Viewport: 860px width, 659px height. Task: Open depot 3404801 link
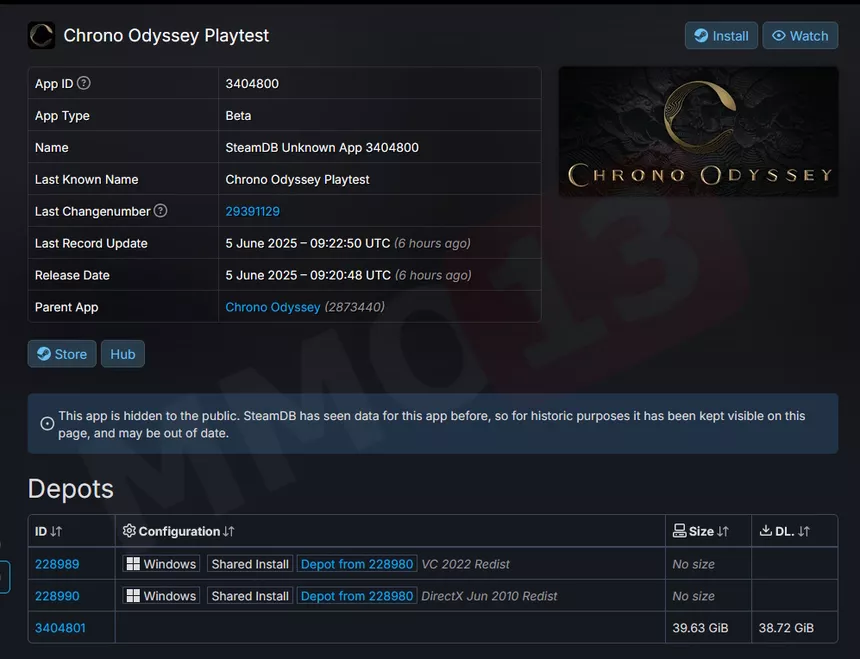click(x=60, y=628)
